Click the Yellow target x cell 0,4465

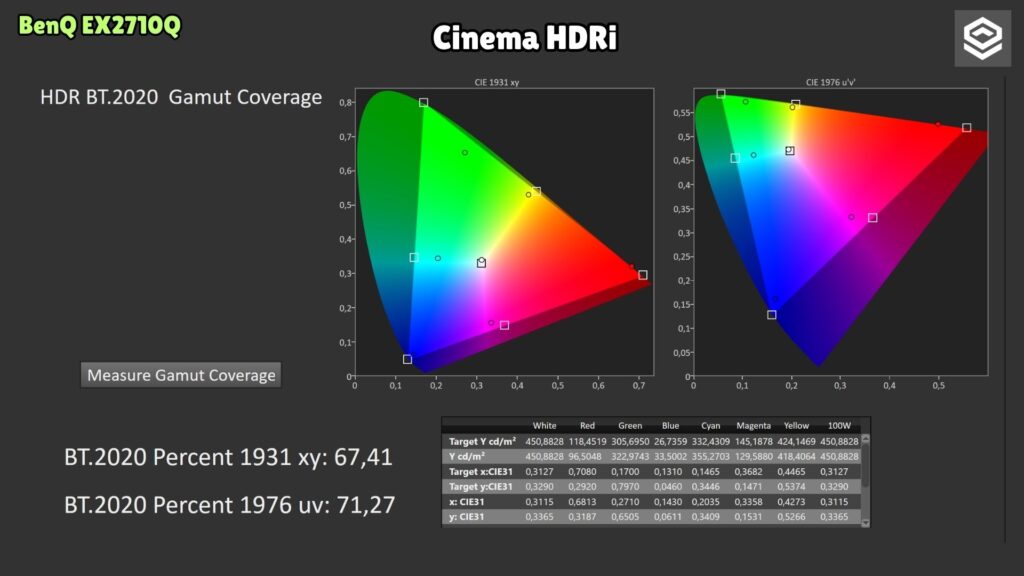tap(792, 472)
